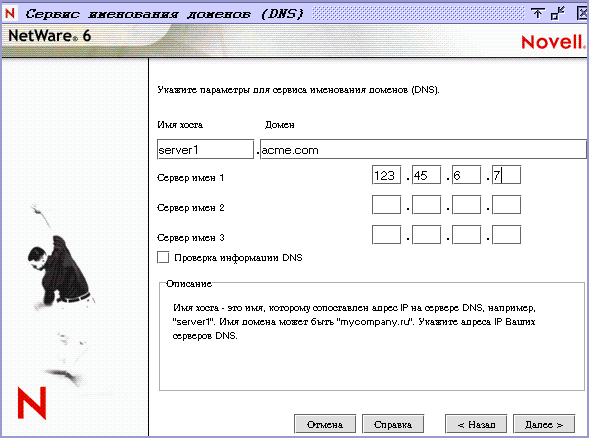Click the NetWare 6 banner logo
Viewport: 589px width, 438px height.
(x=50, y=36)
